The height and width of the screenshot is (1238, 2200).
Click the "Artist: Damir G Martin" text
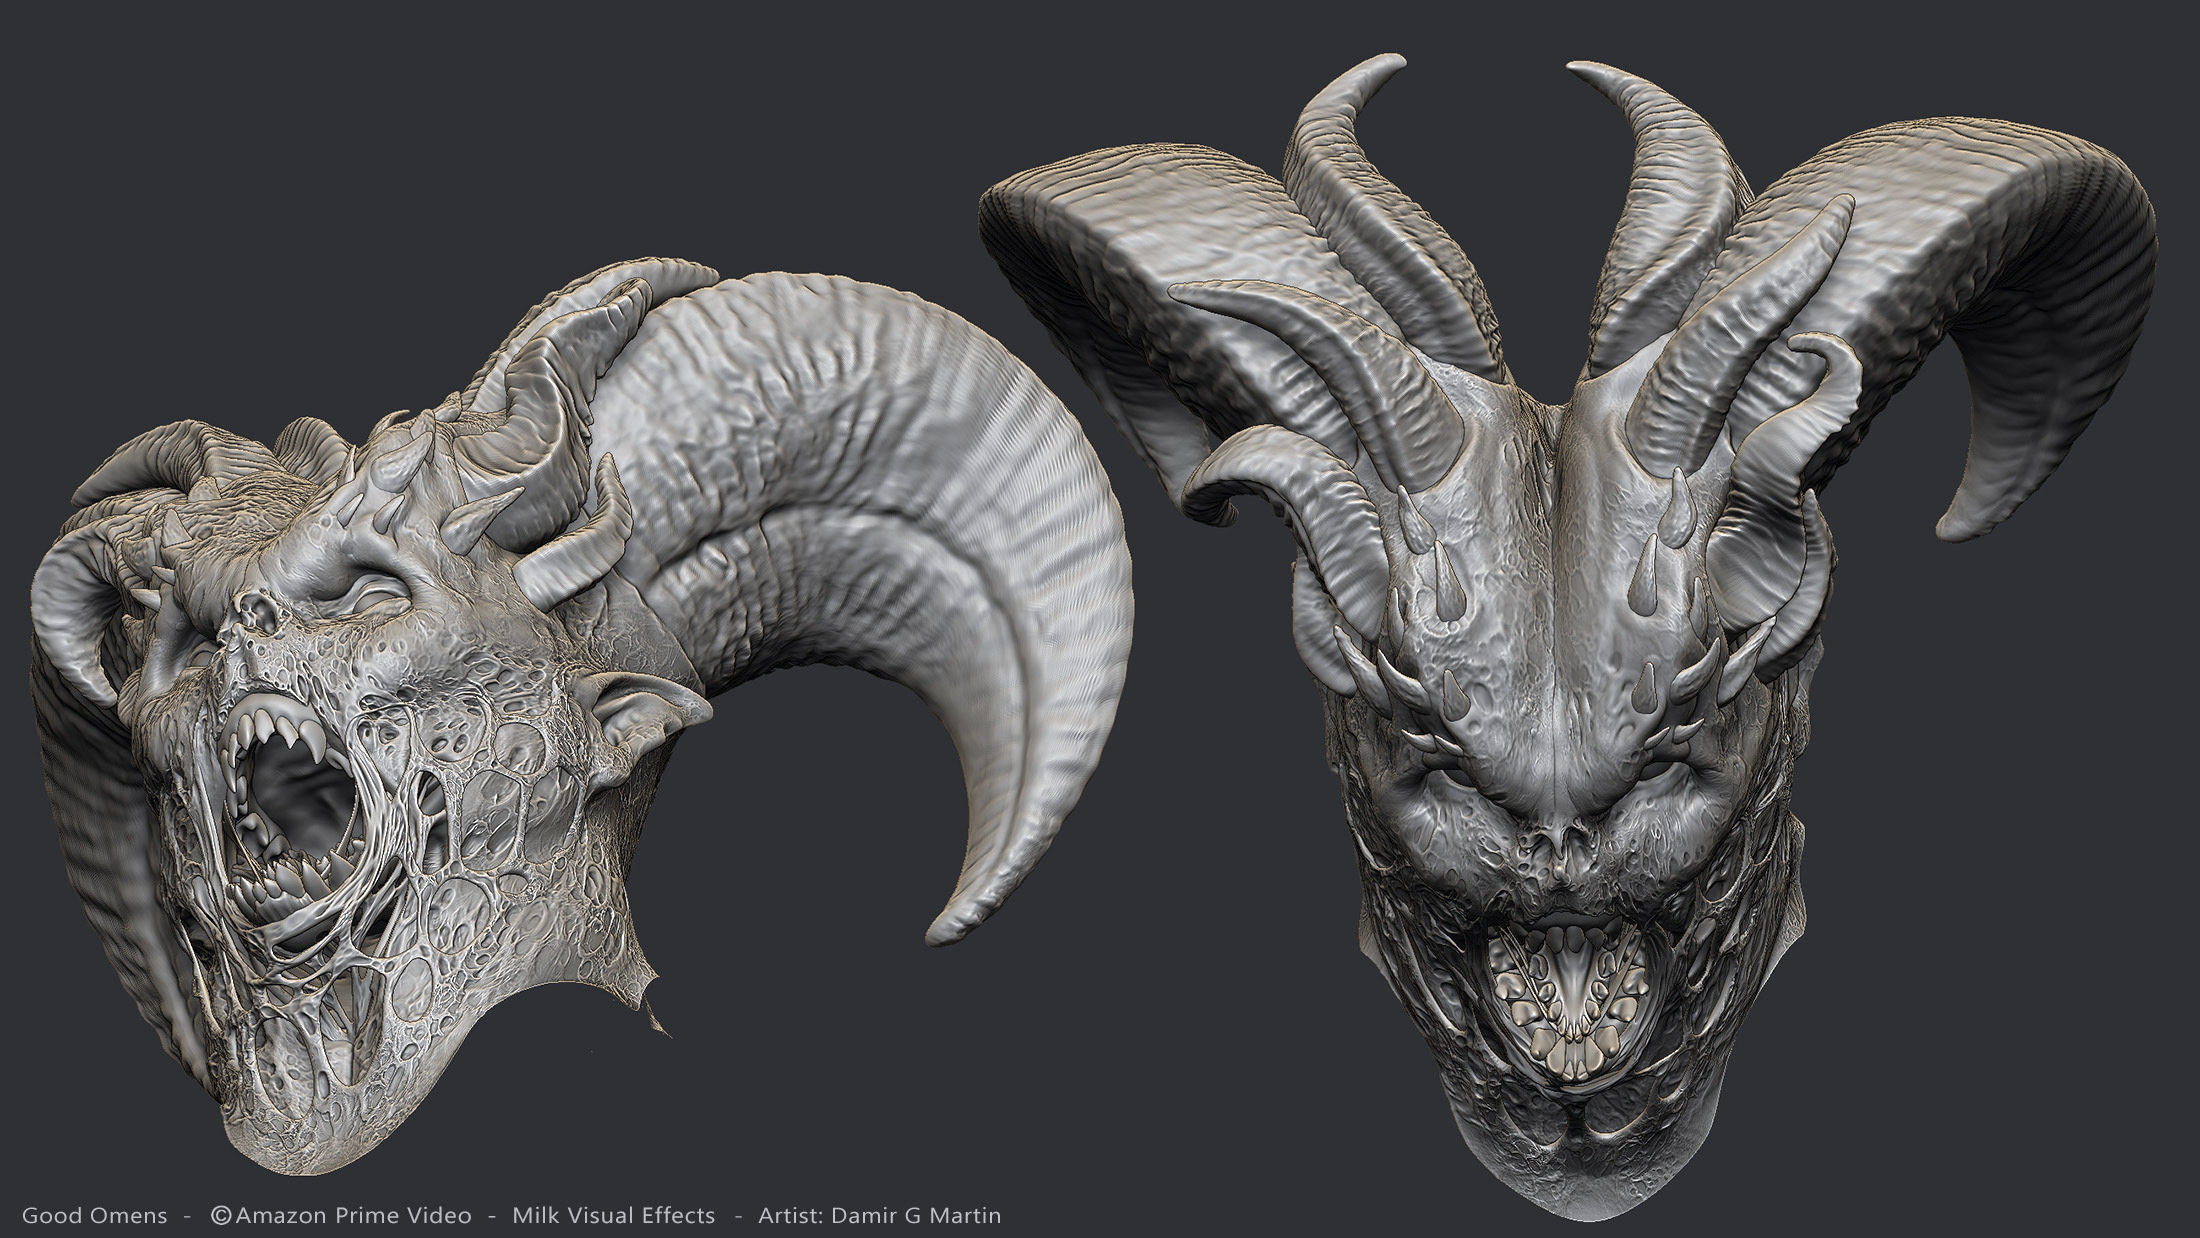coord(880,1216)
